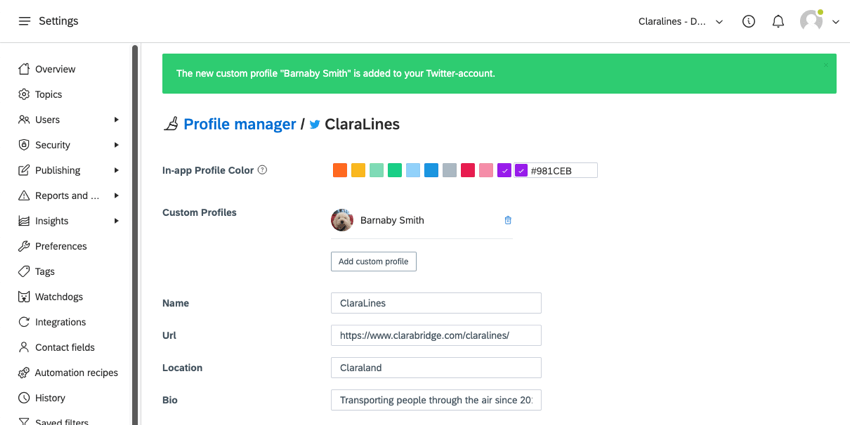Click the Integrations refresh icon

coord(23,322)
